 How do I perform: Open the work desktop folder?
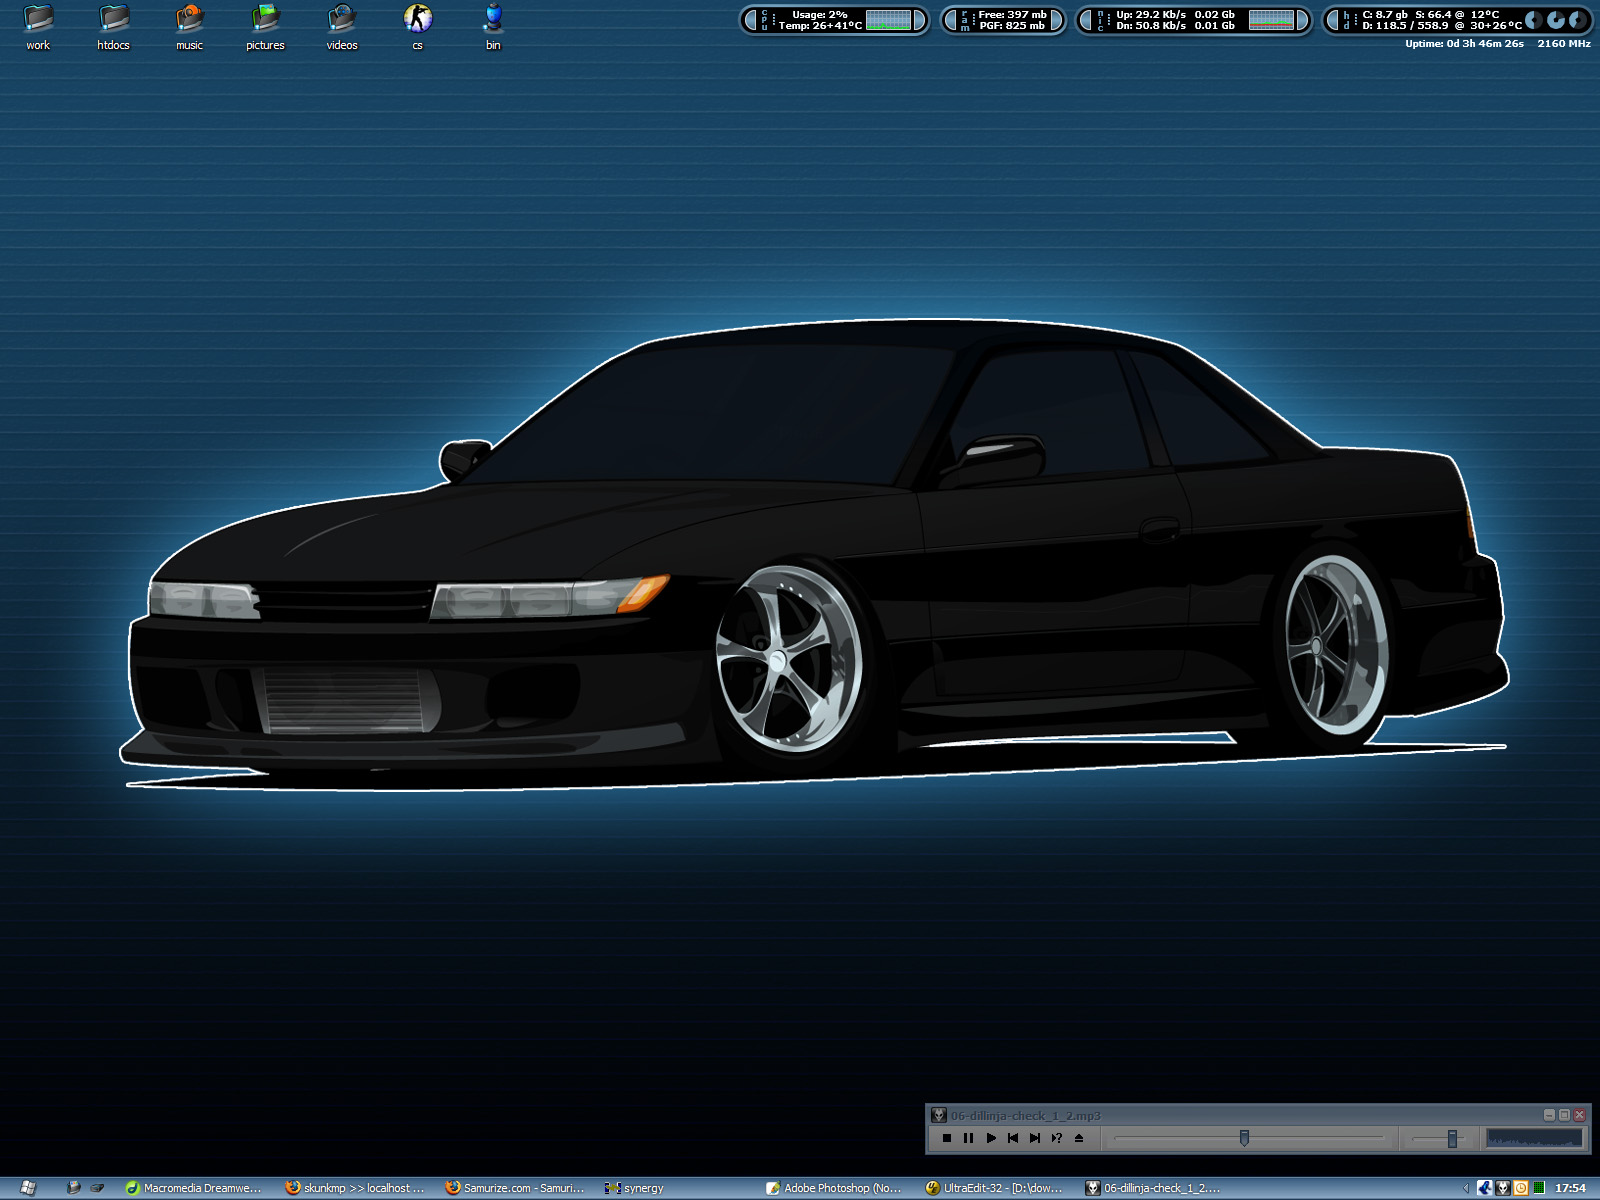(38, 20)
